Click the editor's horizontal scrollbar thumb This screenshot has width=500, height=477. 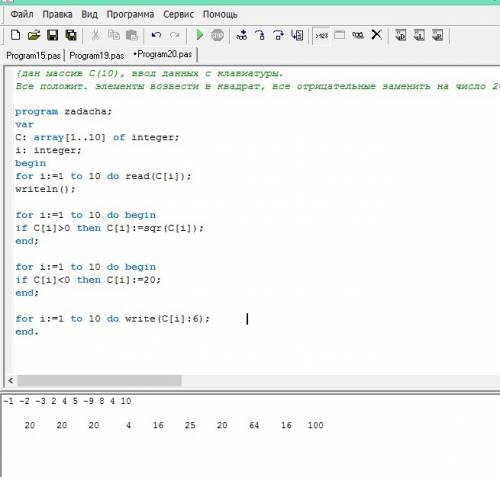(100, 380)
